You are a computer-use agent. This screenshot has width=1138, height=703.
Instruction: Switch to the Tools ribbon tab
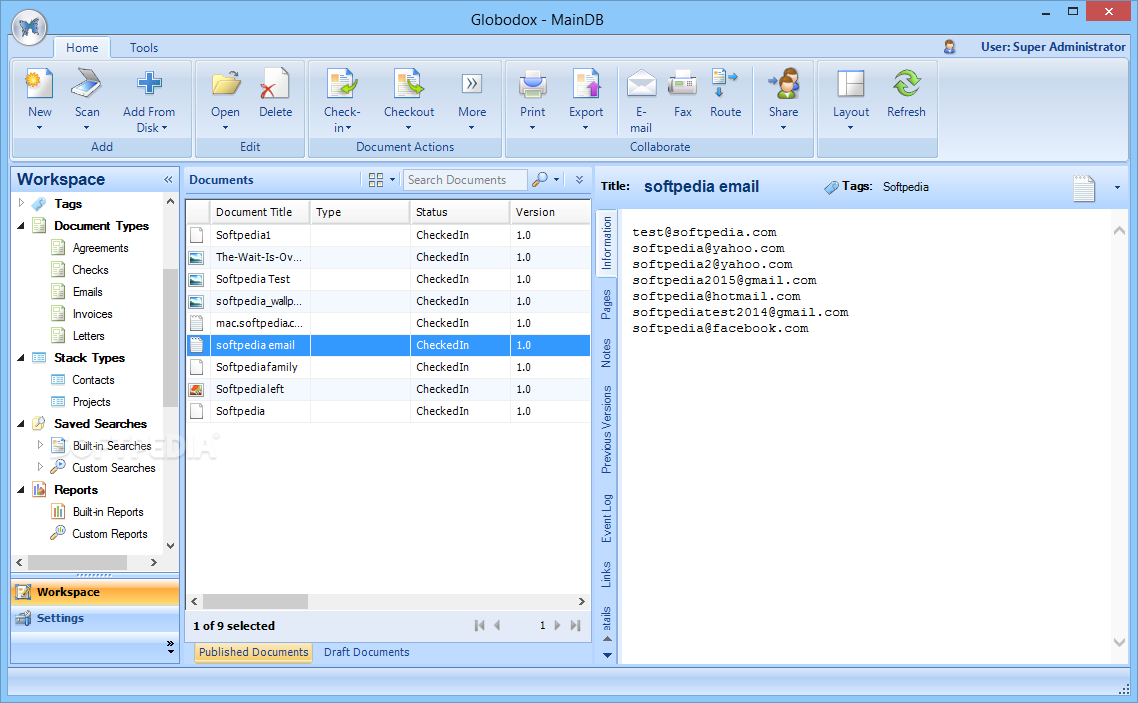click(144, 48)
